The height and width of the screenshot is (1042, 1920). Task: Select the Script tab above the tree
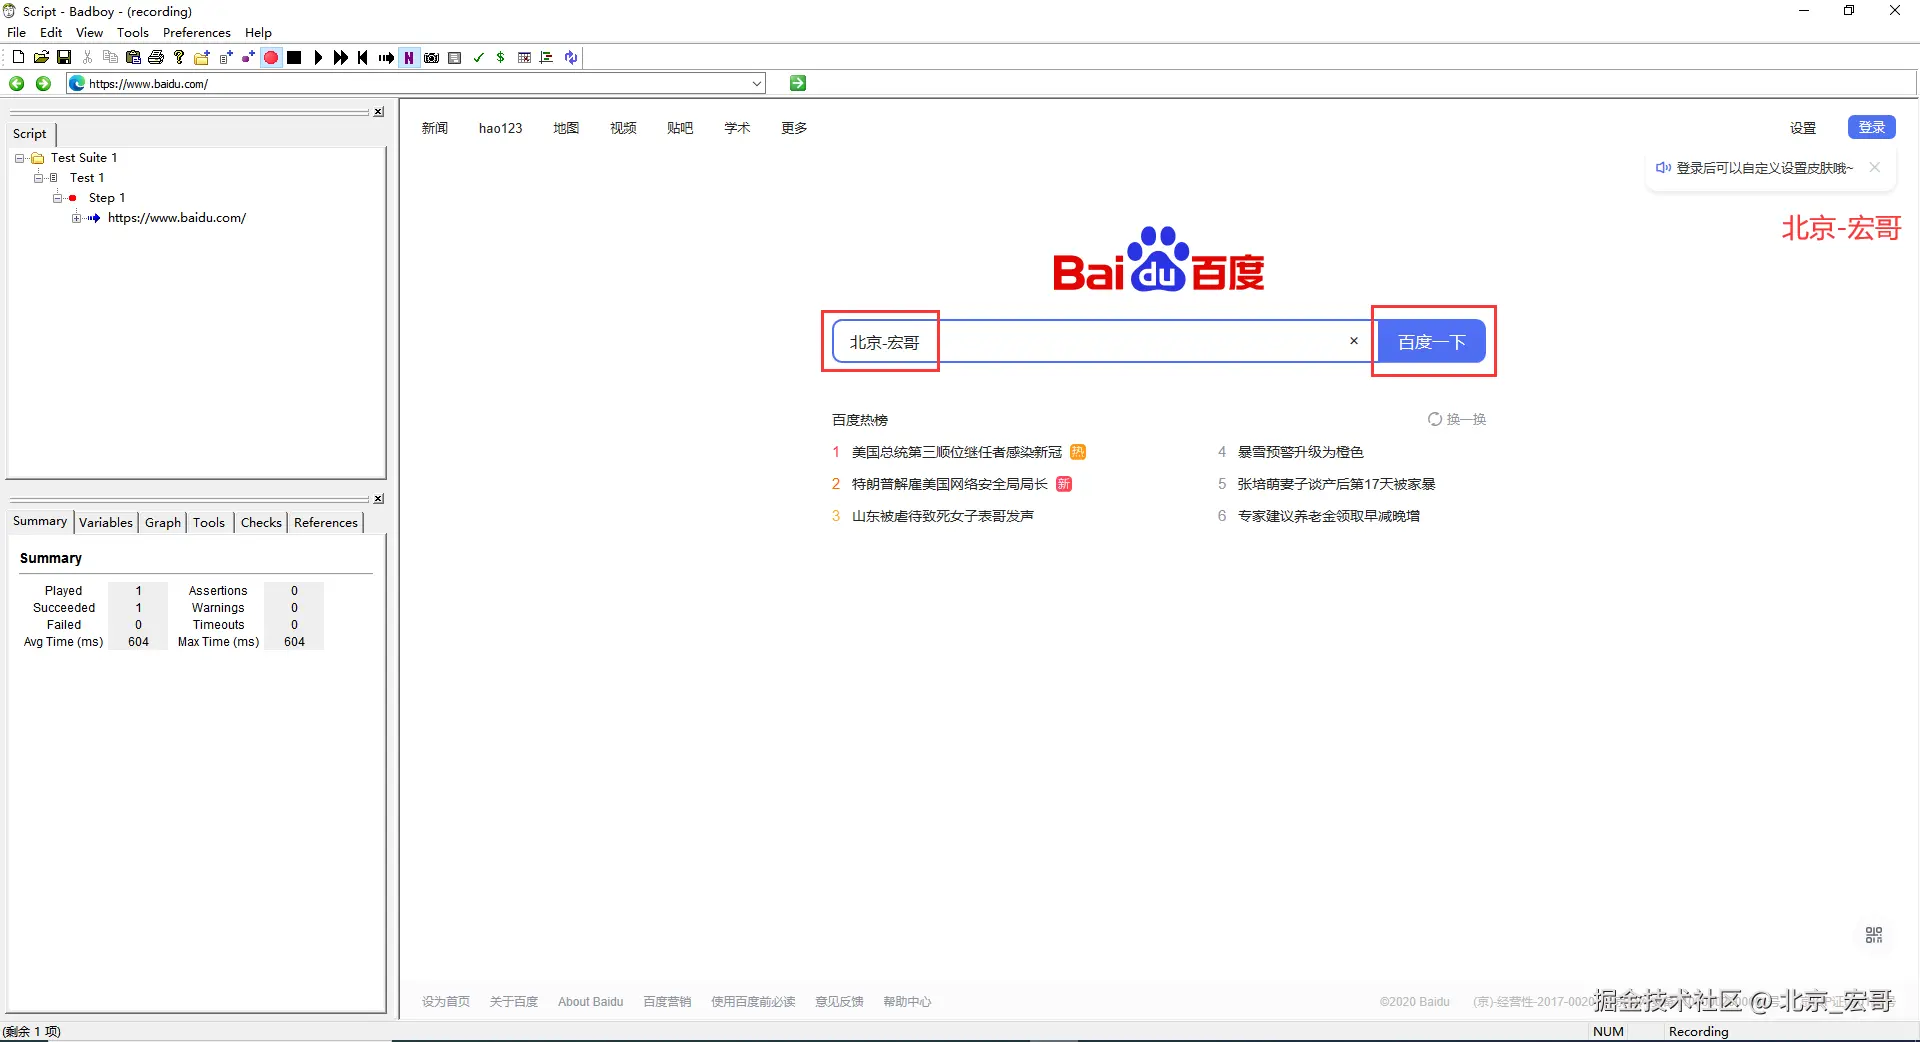pos(30,134)
